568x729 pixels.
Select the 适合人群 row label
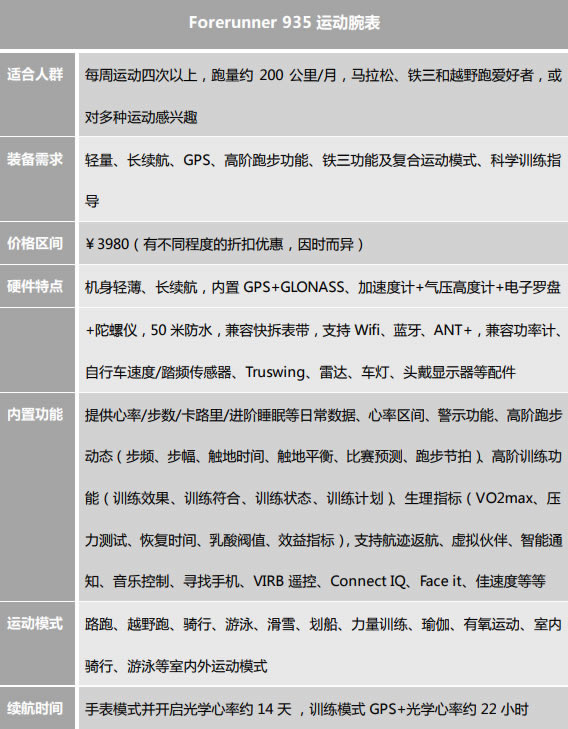click(x=35, y=74)
